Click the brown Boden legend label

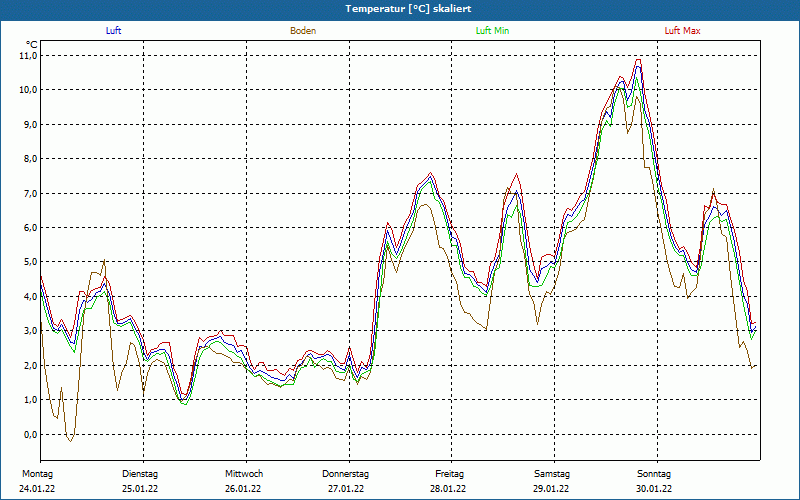point(303,31)
